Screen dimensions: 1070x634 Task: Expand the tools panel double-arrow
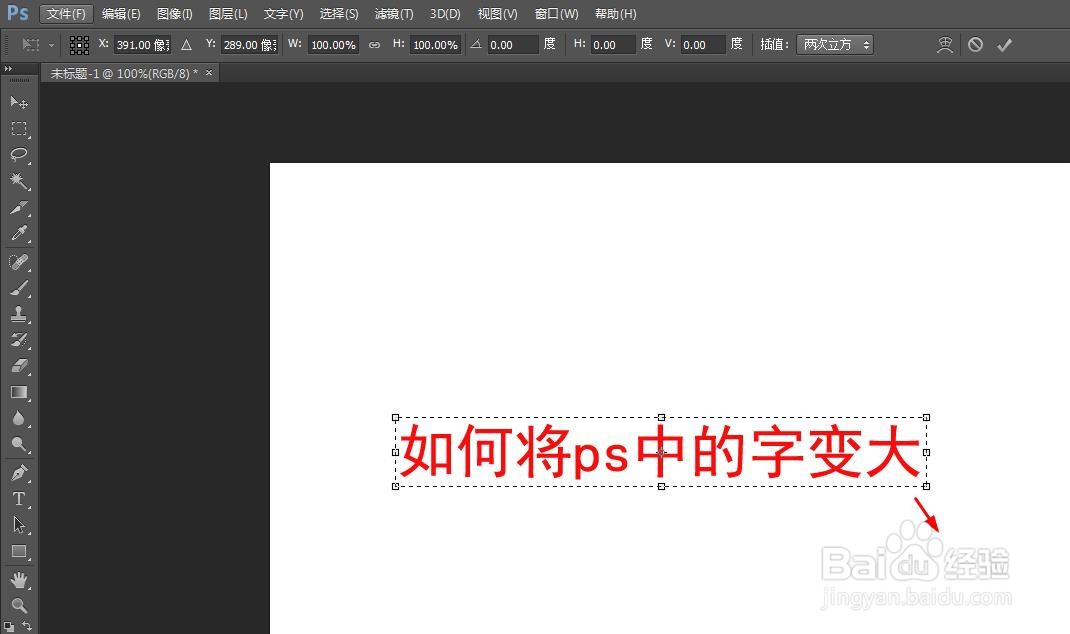pyautogui.click(x=8, y=69)
